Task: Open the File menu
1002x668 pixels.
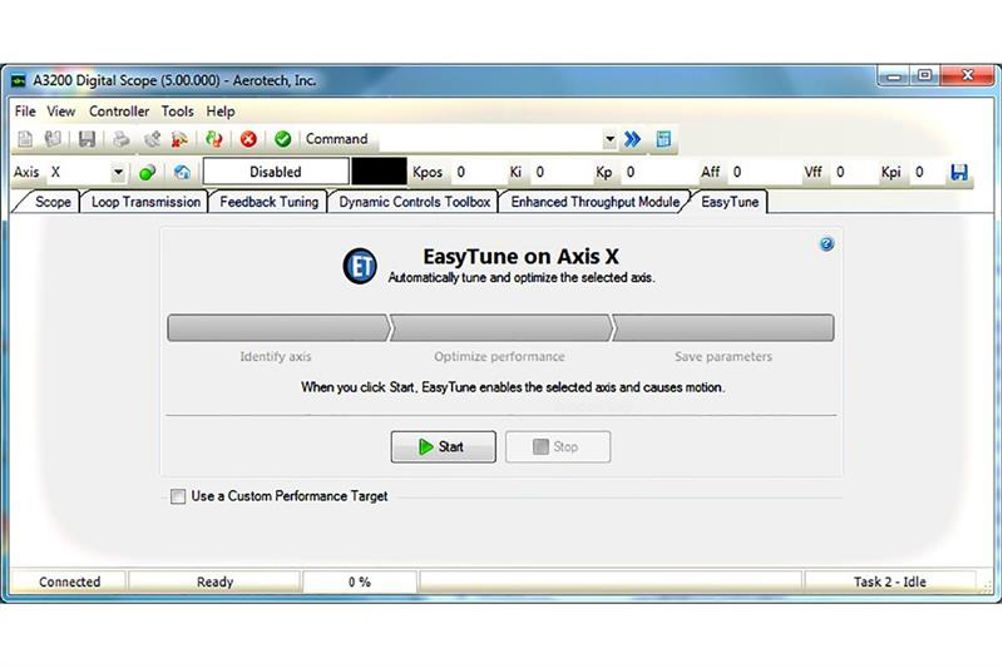Action: tap(26, 111)
